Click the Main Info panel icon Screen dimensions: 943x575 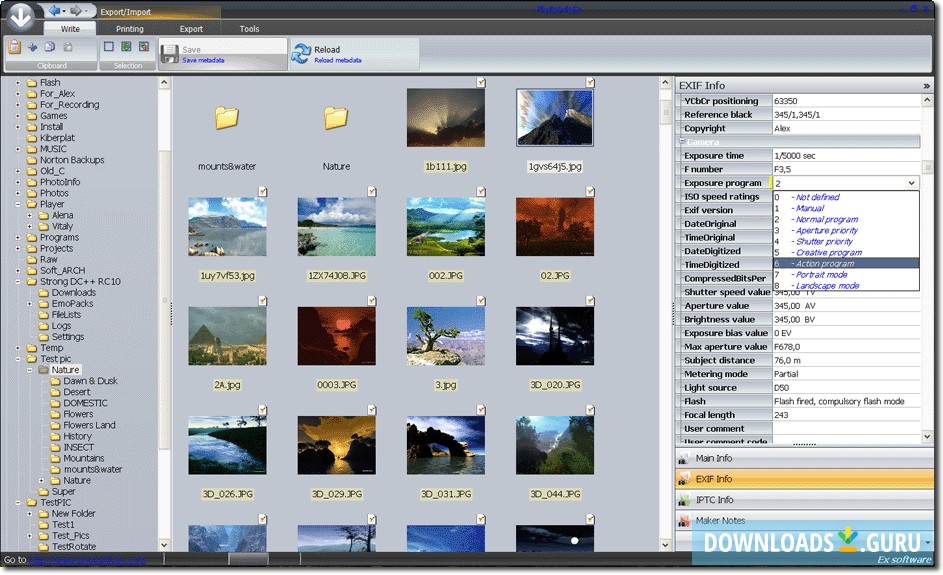click(685, 458)
